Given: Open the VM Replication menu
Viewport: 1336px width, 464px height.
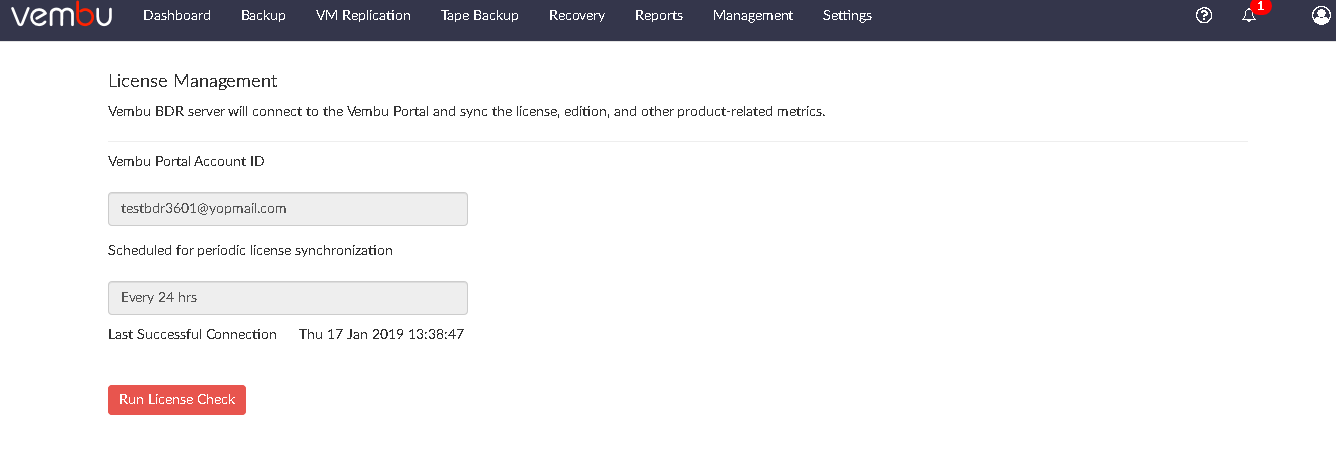Looking at the screenshot, I should pyautogui.click(x=363, y=16).
